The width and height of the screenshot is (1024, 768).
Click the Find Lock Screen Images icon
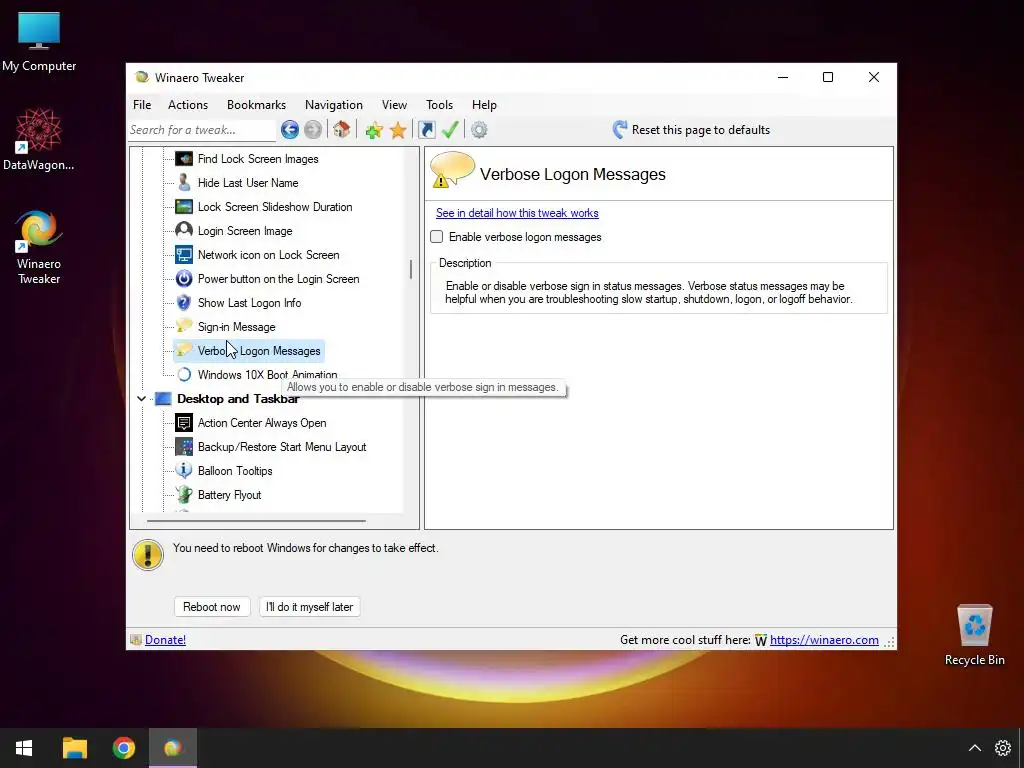click(x=184, y=159)
